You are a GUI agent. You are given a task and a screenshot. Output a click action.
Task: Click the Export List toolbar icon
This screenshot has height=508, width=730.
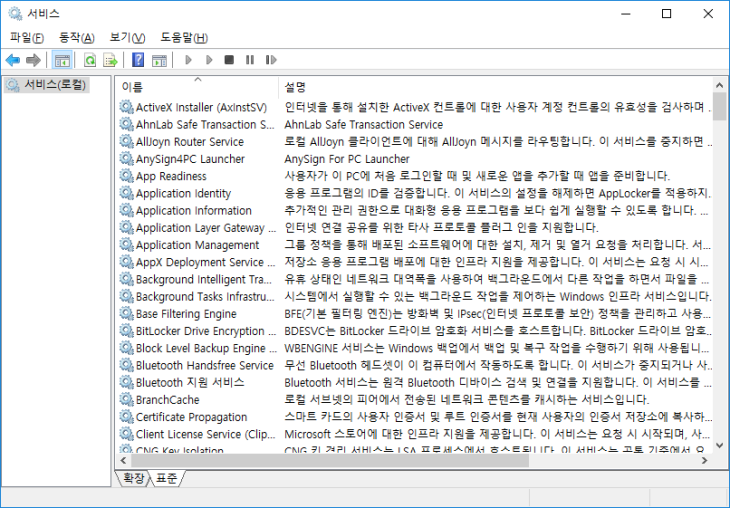pyautogui.click(x=110, y=60)
